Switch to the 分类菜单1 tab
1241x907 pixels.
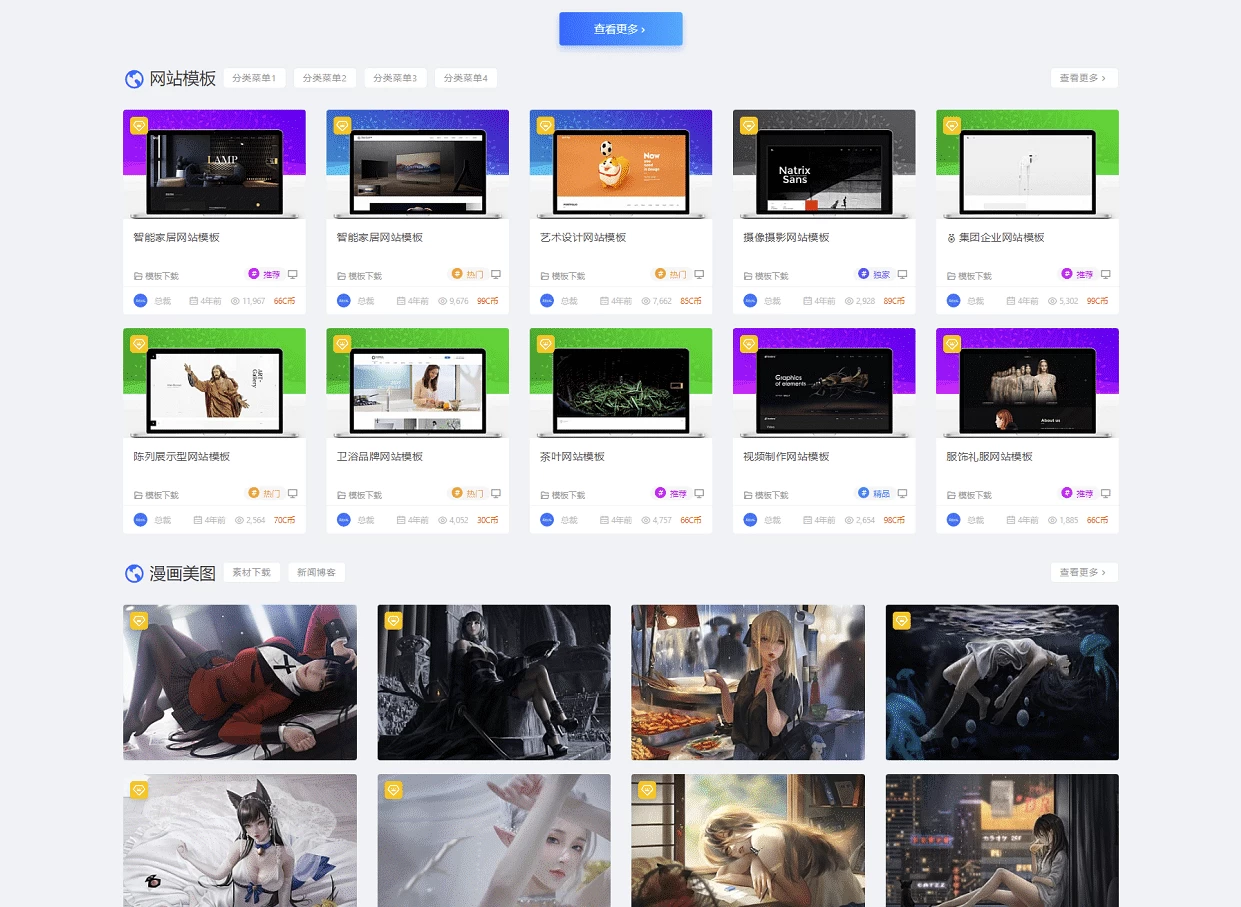pyautogui.click(x=254, y=78)
